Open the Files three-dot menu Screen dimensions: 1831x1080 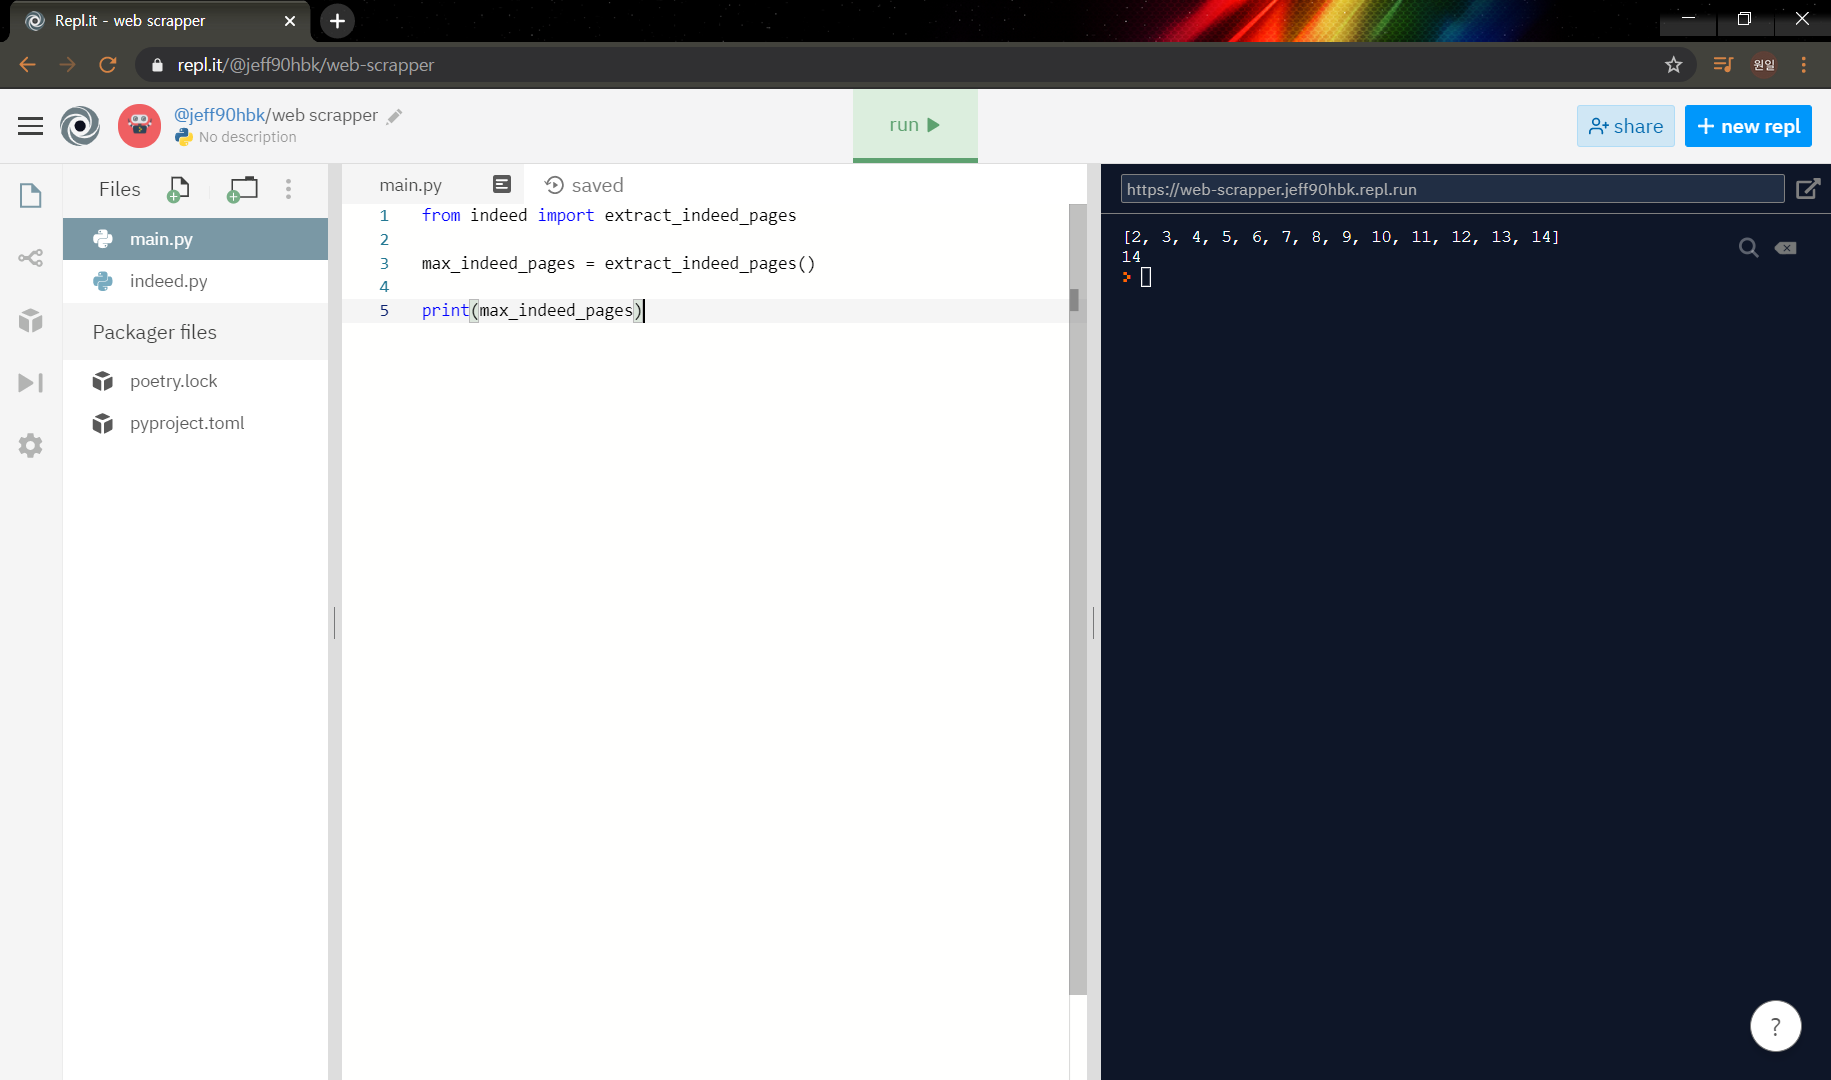coord(289,189)
